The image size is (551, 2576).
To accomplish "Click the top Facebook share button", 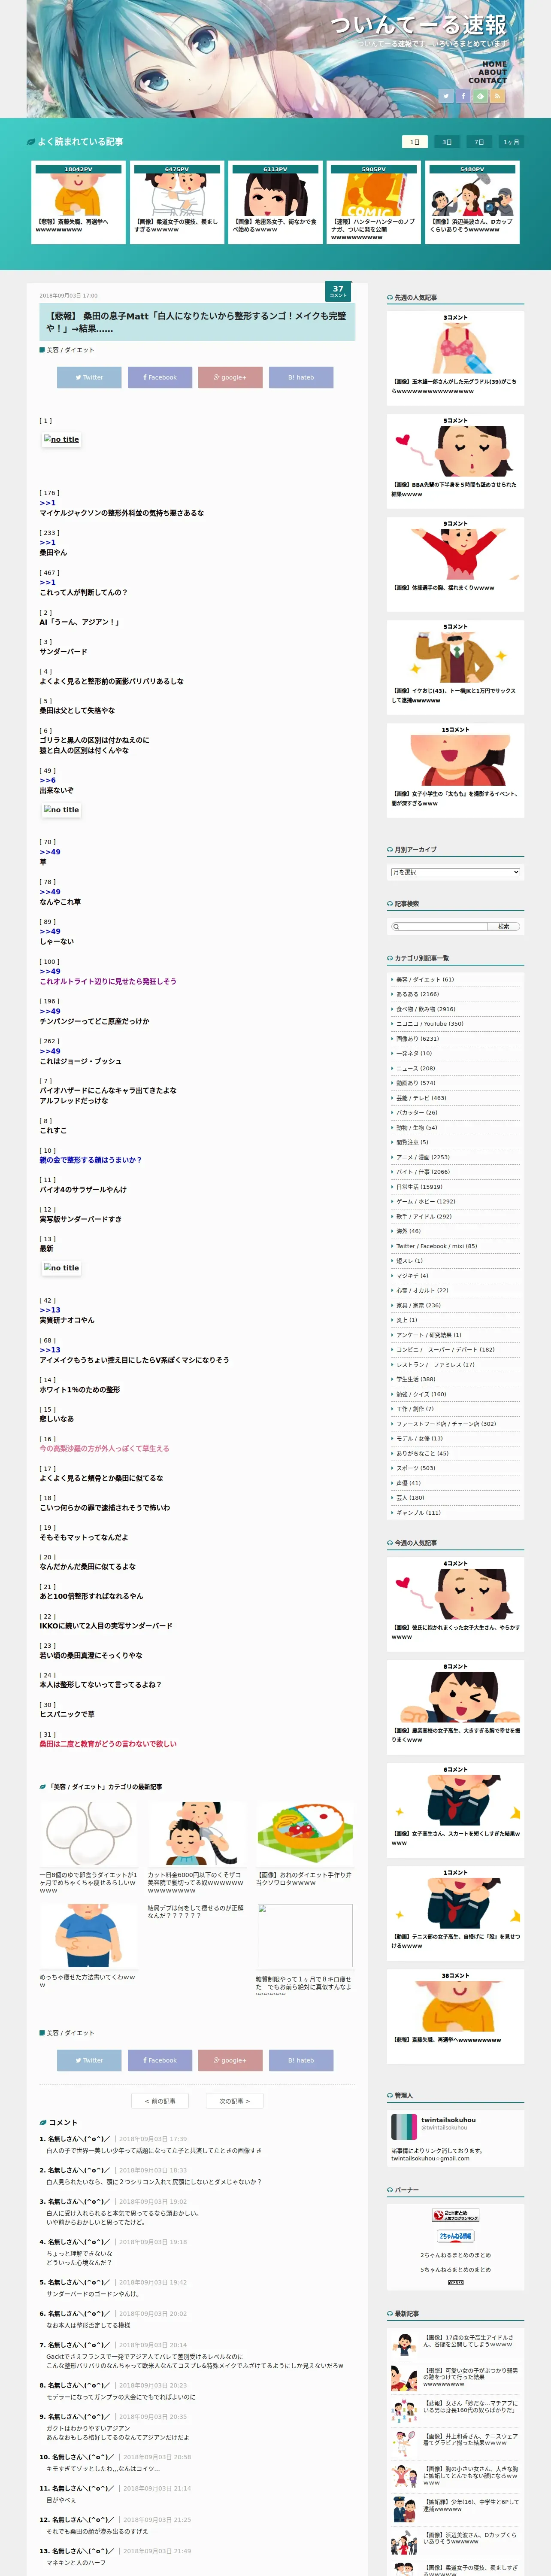I will point(160,377).
